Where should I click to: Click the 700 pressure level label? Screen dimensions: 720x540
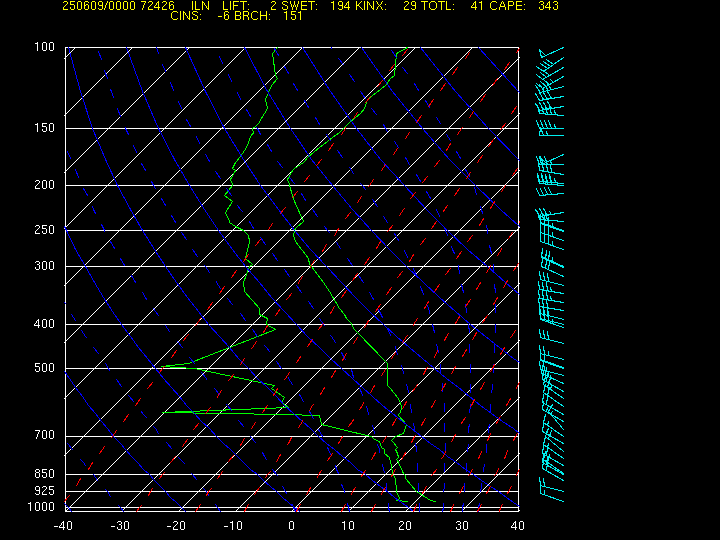pyautogui.click(x=45, y=435)
